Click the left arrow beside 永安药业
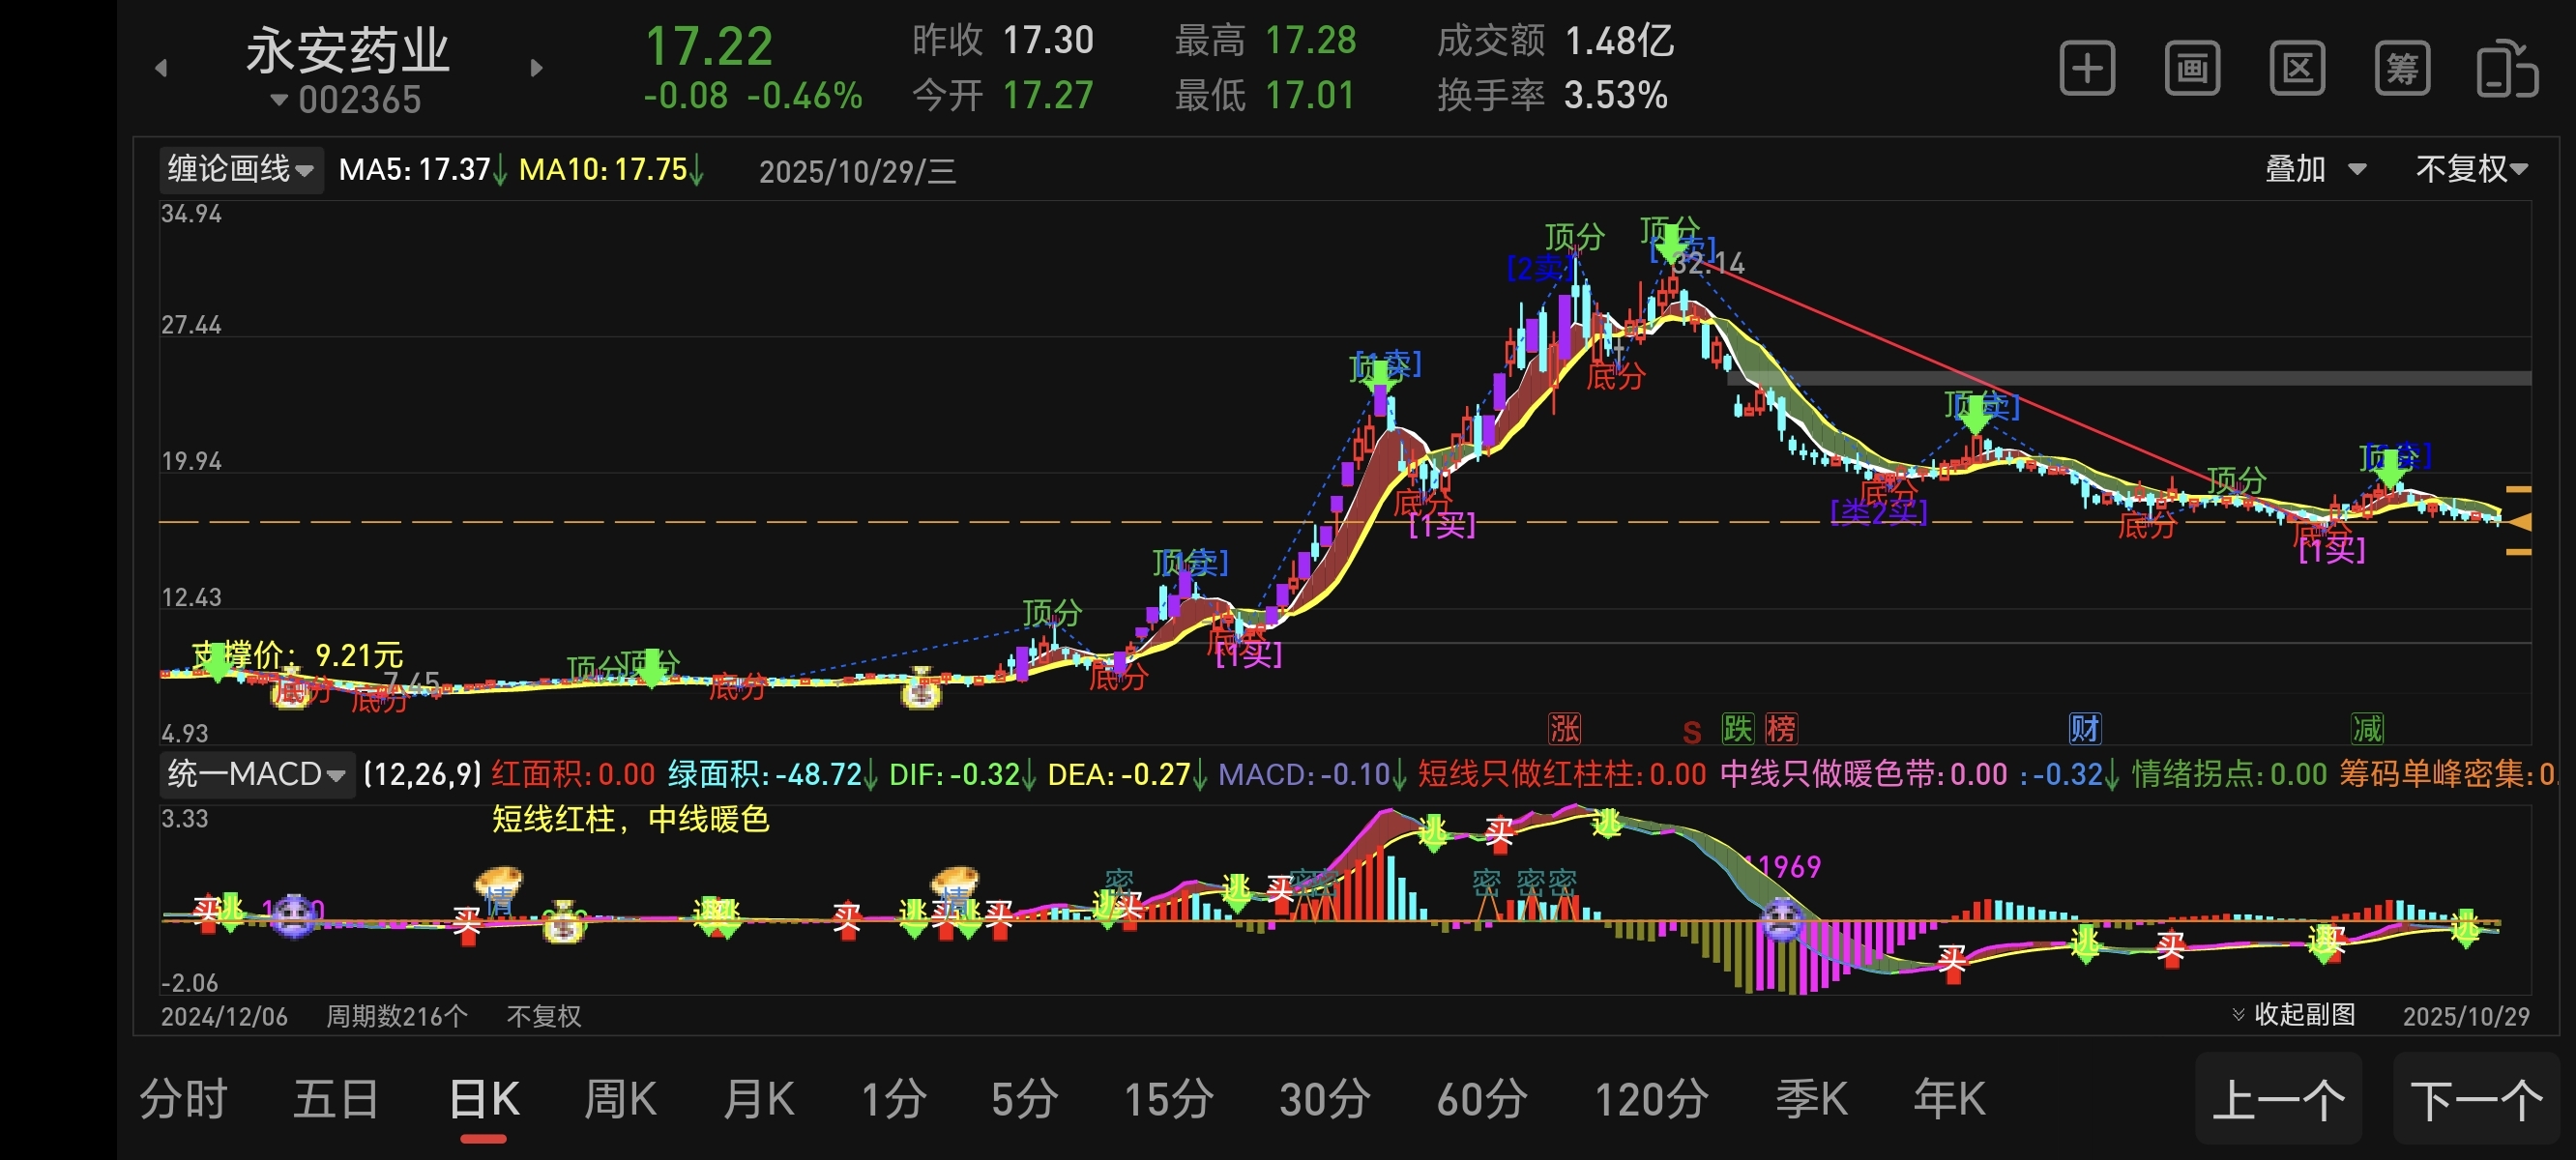Viewport: 2576px width, 1160px height. pyautogui.click(x=161, y=68)
